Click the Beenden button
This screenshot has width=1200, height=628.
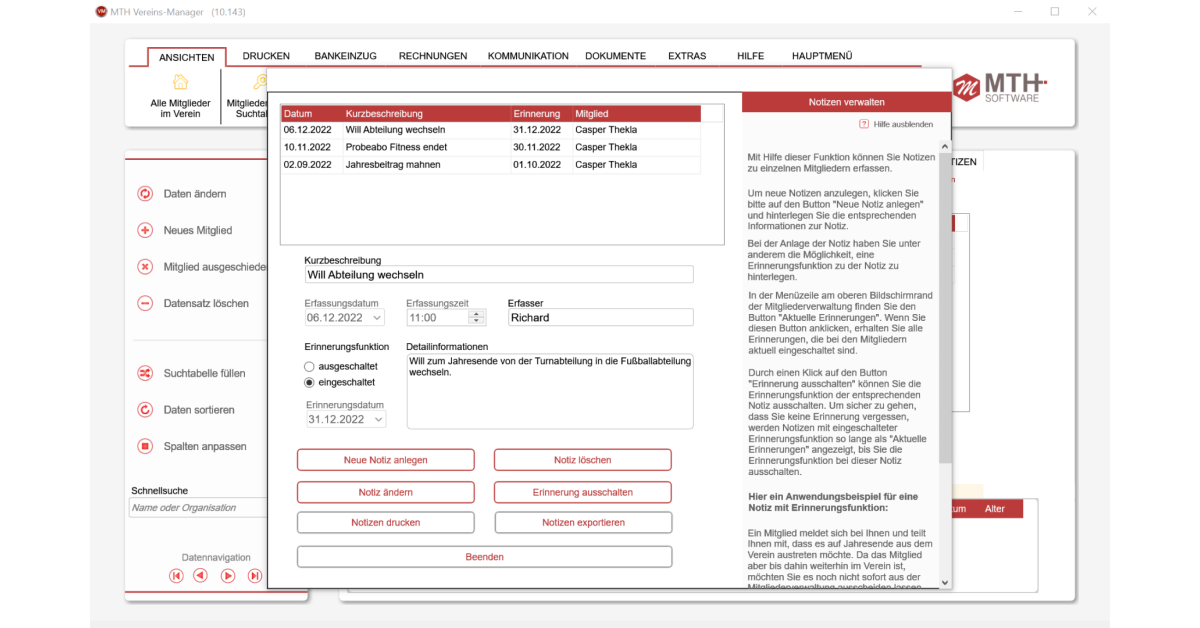tap(485, 557)
